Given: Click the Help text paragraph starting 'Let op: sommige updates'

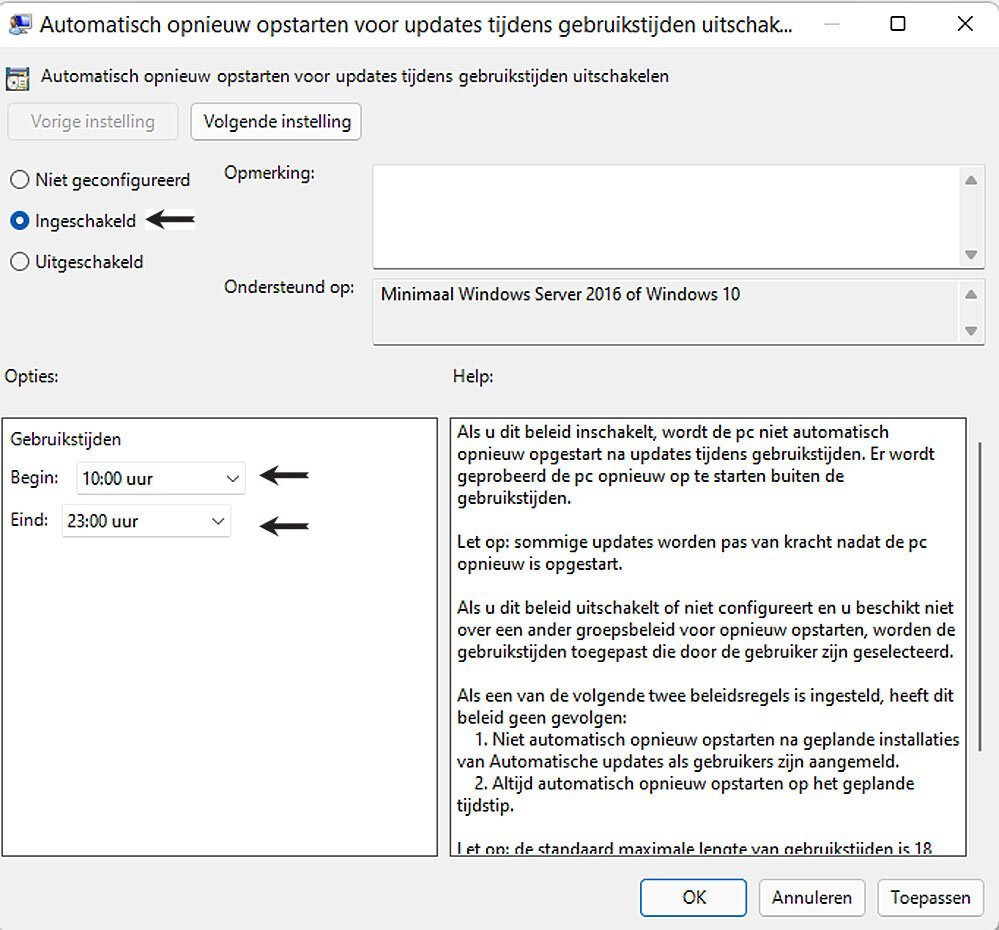Looking at the screenshot, I should (x=692, y=553).
